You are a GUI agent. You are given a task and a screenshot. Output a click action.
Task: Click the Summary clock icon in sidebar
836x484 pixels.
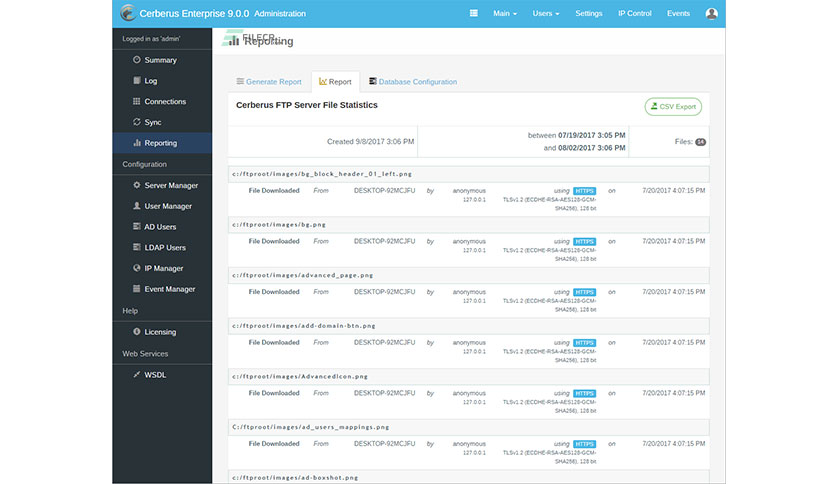tap(136, 60)
